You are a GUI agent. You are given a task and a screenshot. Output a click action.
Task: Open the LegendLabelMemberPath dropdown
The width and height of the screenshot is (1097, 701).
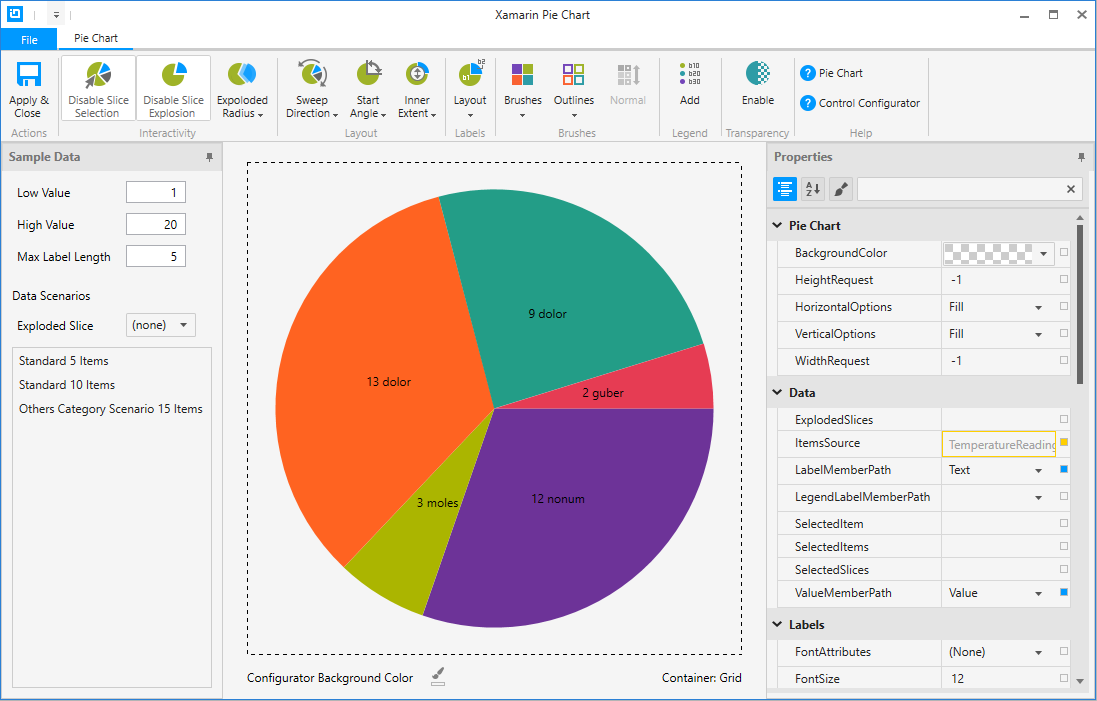1038,497
